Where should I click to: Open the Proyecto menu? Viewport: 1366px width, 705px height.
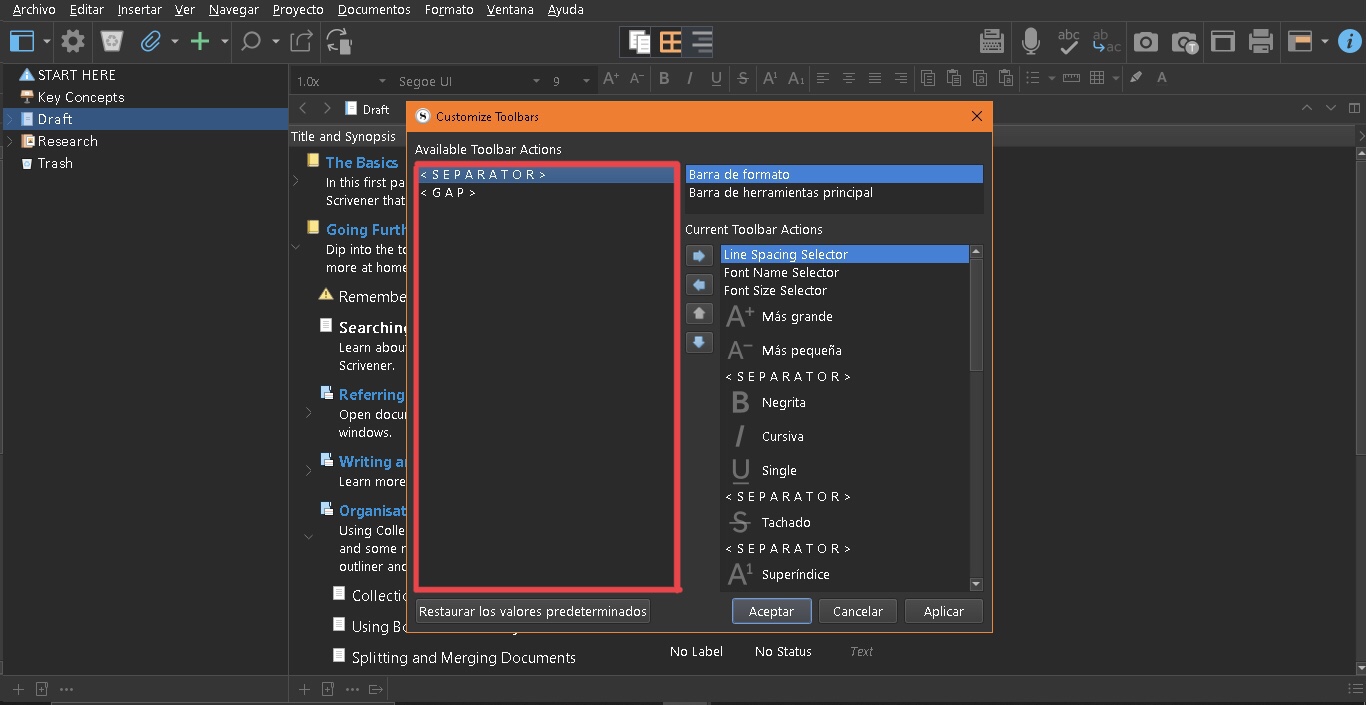pyautogui.click(x=298, y=9)
